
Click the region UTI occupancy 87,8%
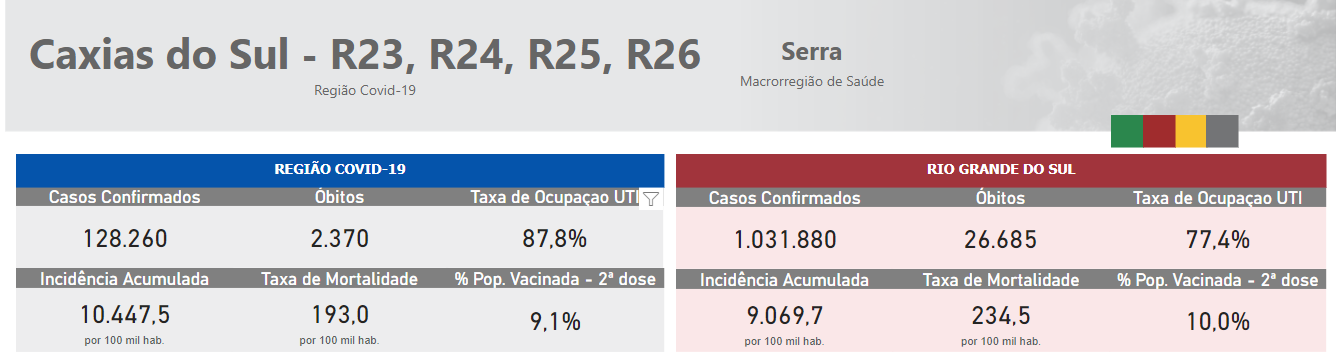[x=555, y=239]
